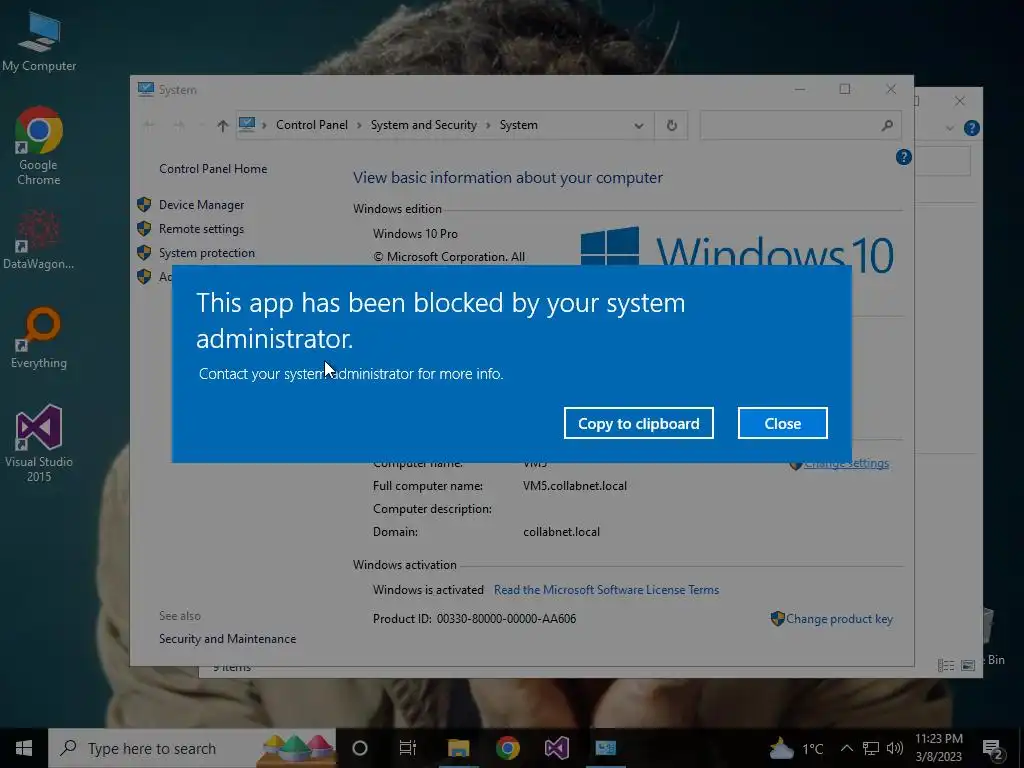Select the VM5.collabnet.local computer name text

(x=575, y=486)
